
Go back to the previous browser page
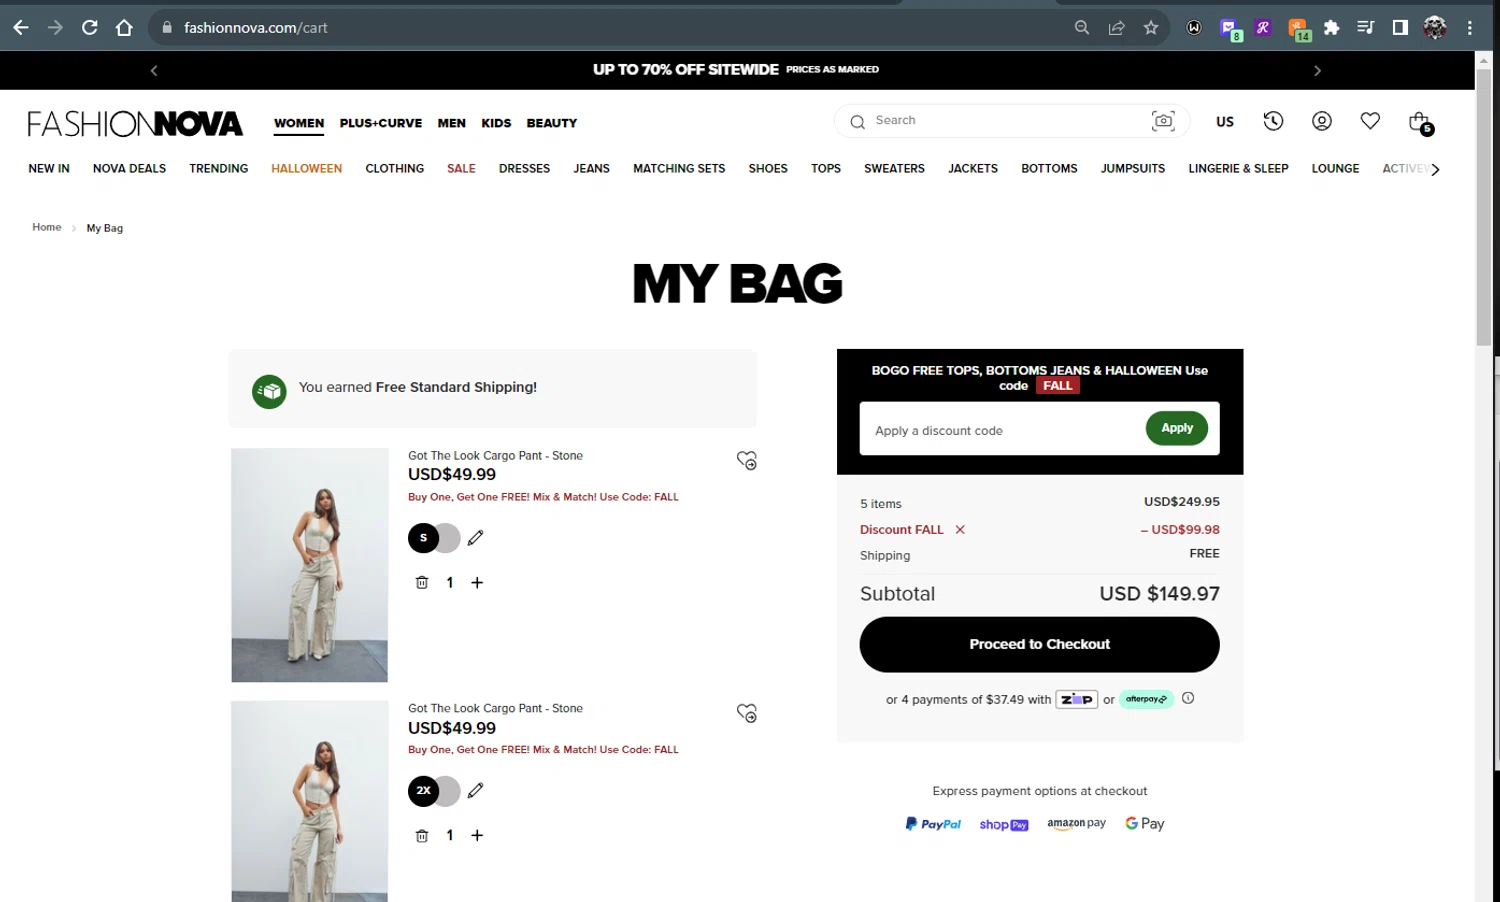(x=21, y=28)
